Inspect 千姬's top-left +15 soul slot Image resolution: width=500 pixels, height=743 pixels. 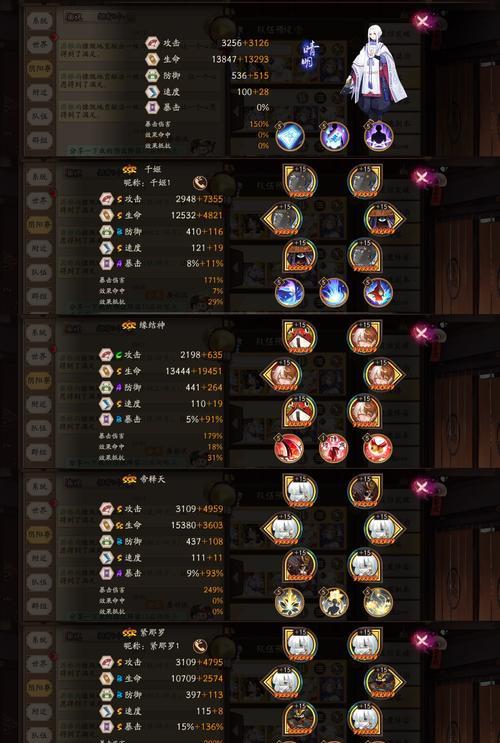tap(300, 181)
